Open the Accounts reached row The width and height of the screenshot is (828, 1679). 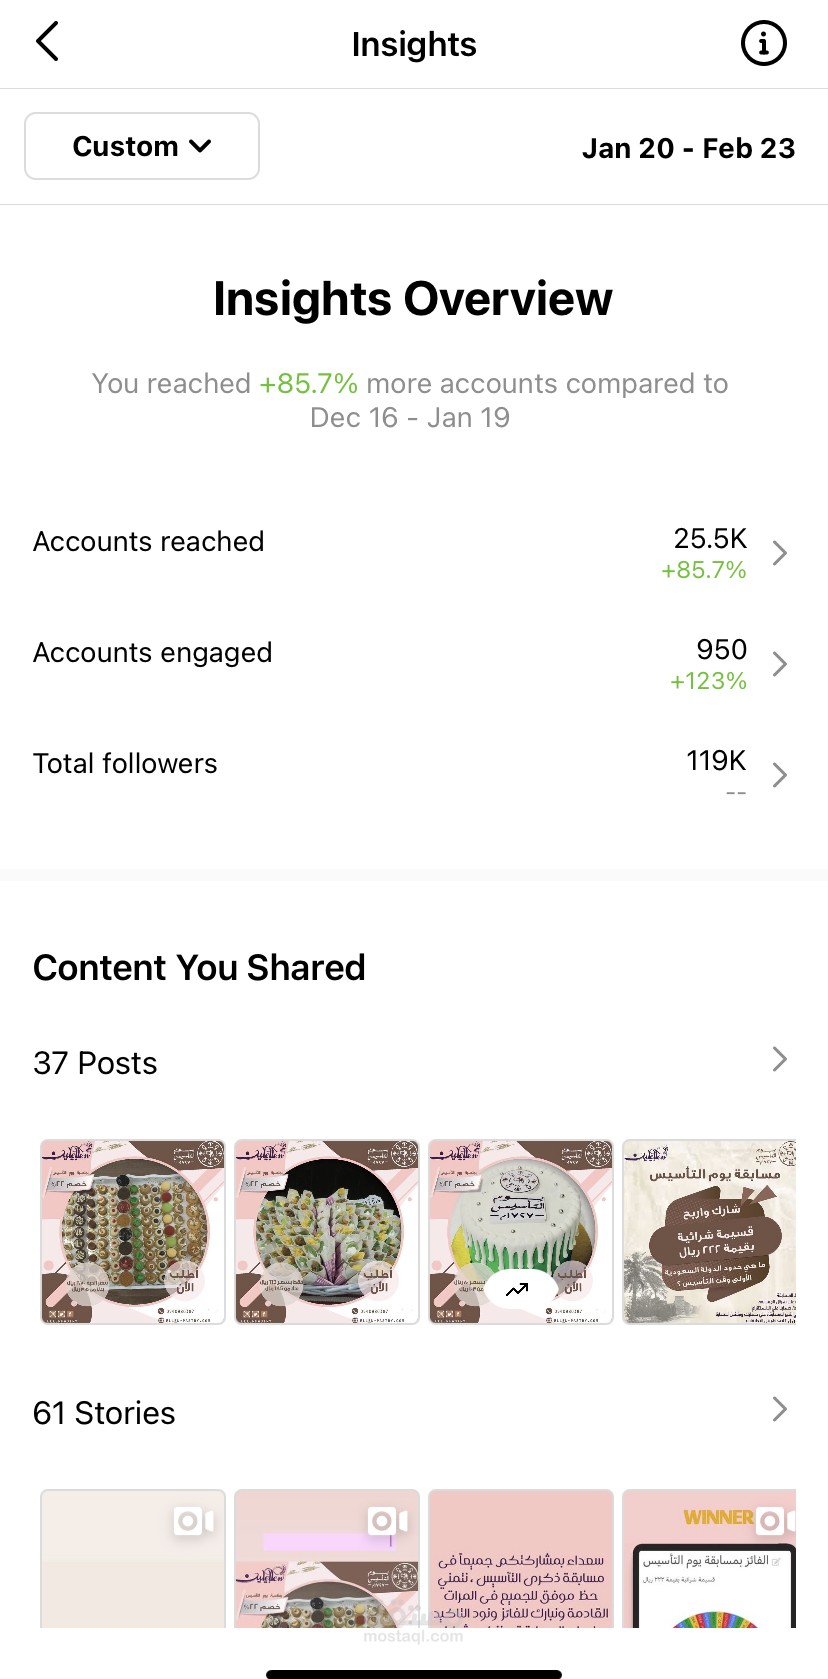[x=149, y=542]
